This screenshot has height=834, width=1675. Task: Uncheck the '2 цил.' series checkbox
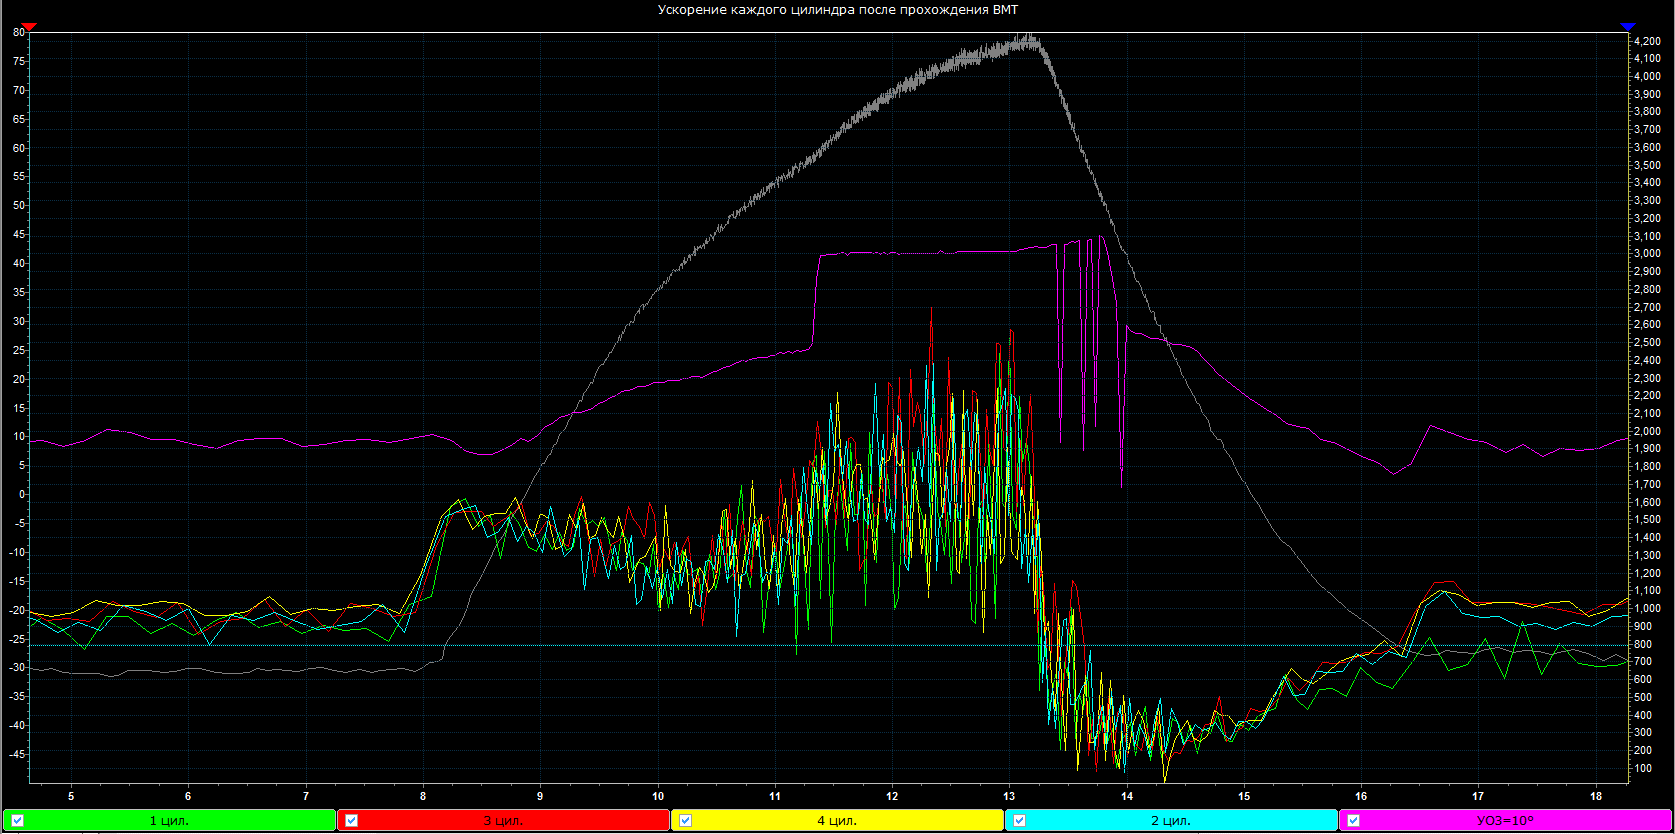point(1019,820)
